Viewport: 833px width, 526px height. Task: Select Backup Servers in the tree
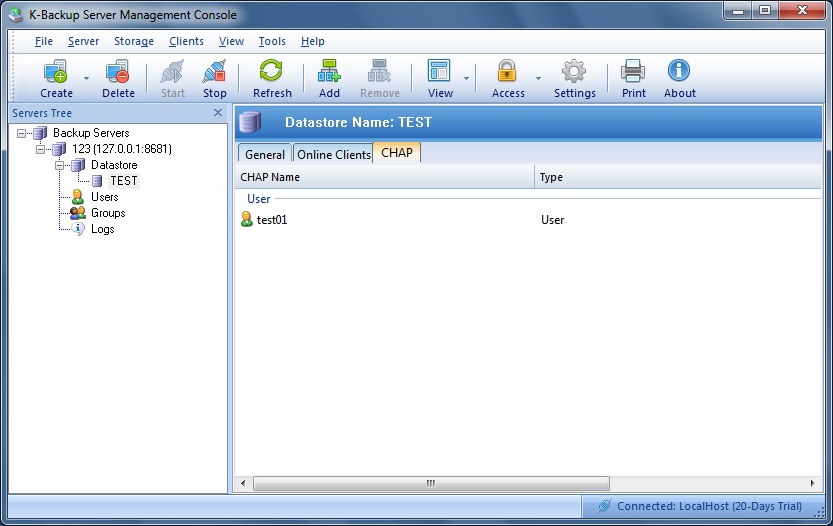click(x=91, y=133)
